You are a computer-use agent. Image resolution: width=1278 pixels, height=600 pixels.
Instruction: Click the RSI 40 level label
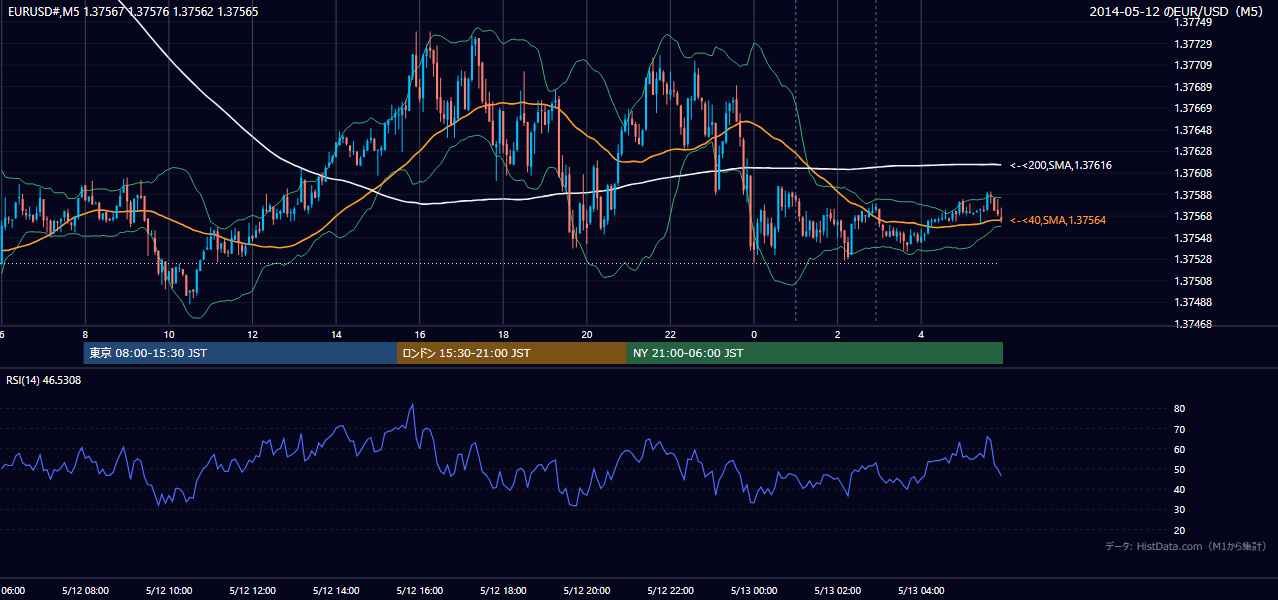1179,489
